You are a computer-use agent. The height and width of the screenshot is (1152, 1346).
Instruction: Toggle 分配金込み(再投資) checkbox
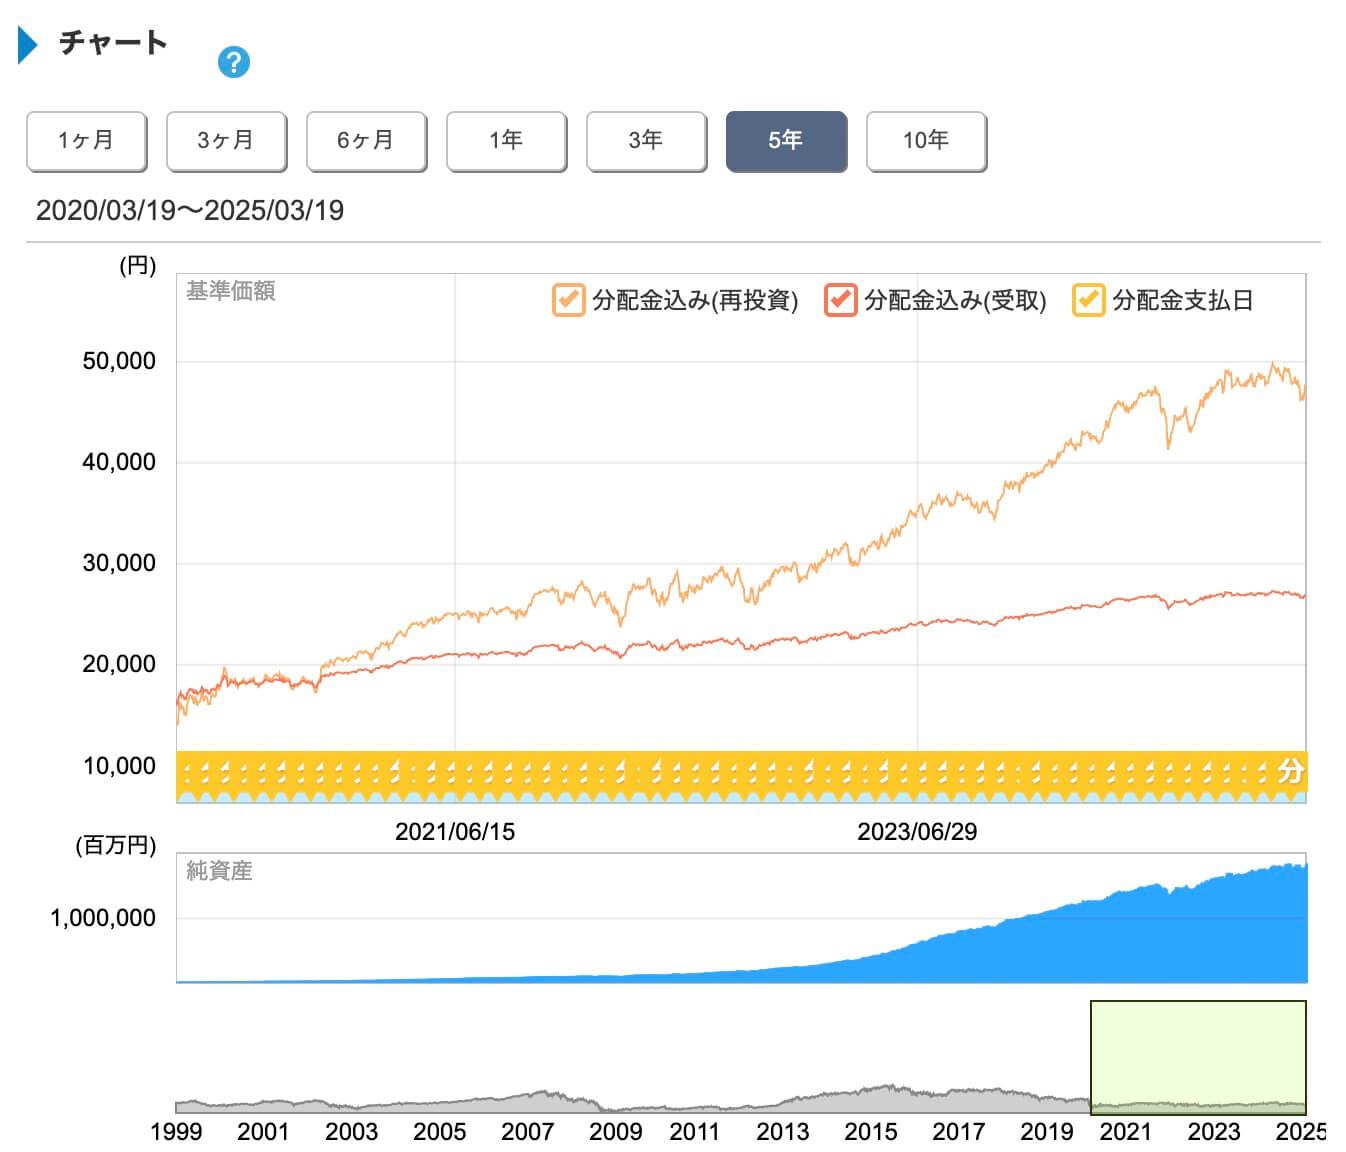568,299
